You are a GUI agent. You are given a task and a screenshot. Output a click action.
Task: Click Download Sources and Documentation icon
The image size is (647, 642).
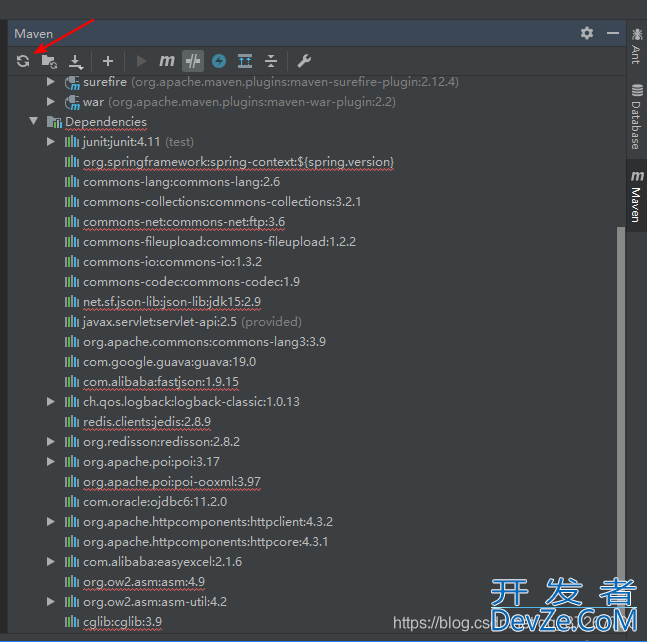coord(76,61)
